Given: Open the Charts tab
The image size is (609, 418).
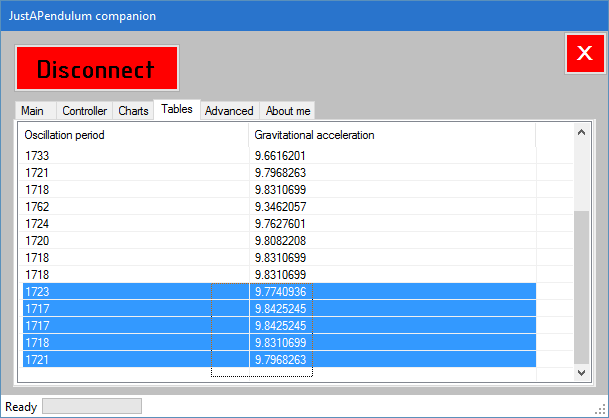Looking at the screenshot, I should coord(133,111).
